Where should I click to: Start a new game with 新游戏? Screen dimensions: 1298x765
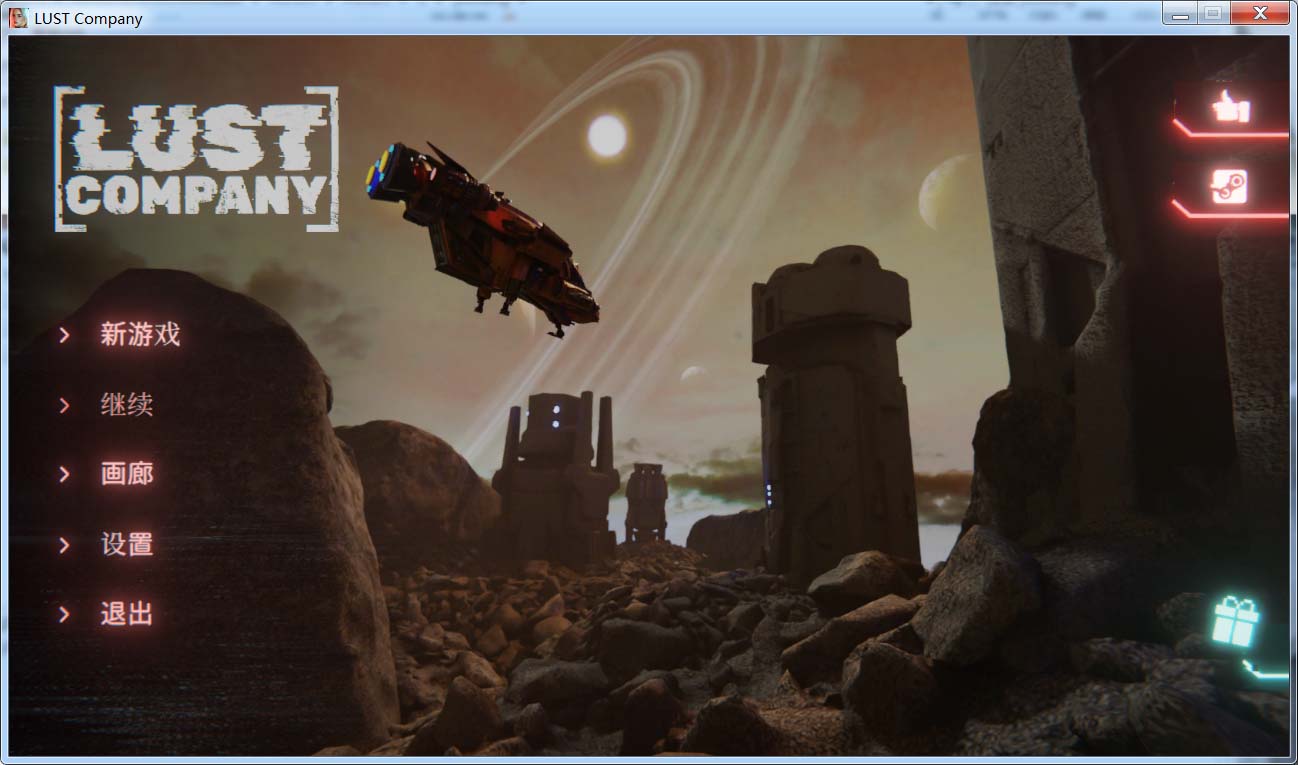pos(140,334)
